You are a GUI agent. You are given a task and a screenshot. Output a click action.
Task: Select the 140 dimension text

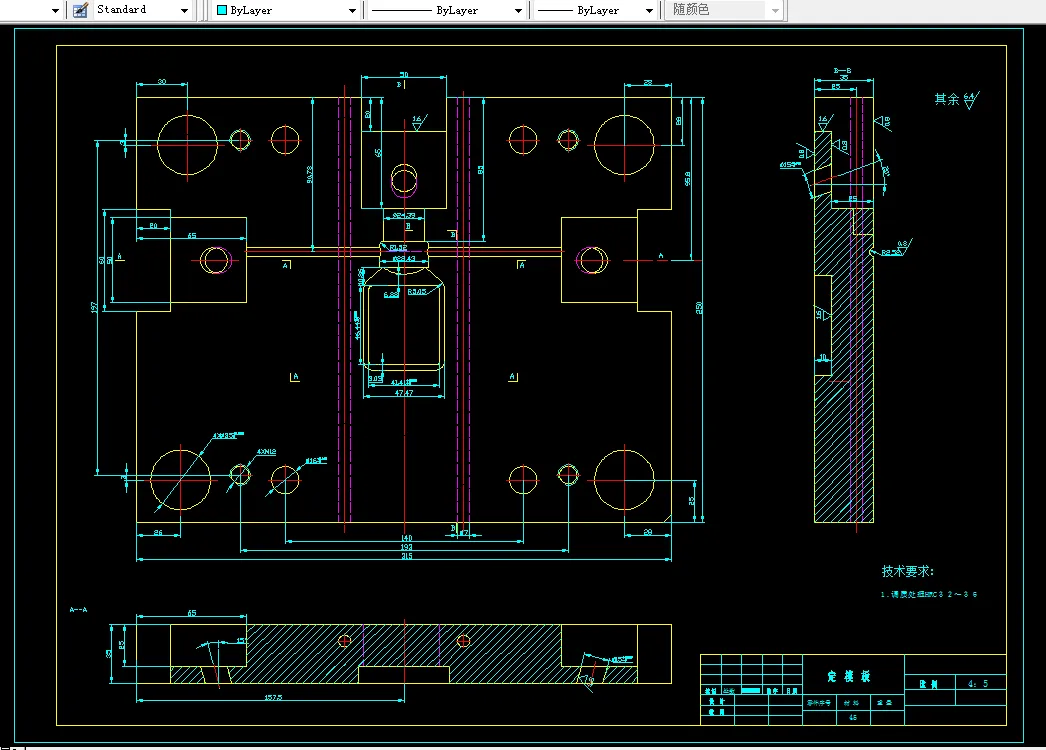406,537
